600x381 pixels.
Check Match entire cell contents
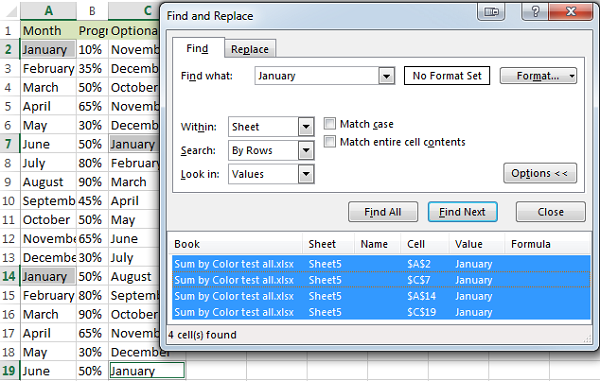pos(329,142)
